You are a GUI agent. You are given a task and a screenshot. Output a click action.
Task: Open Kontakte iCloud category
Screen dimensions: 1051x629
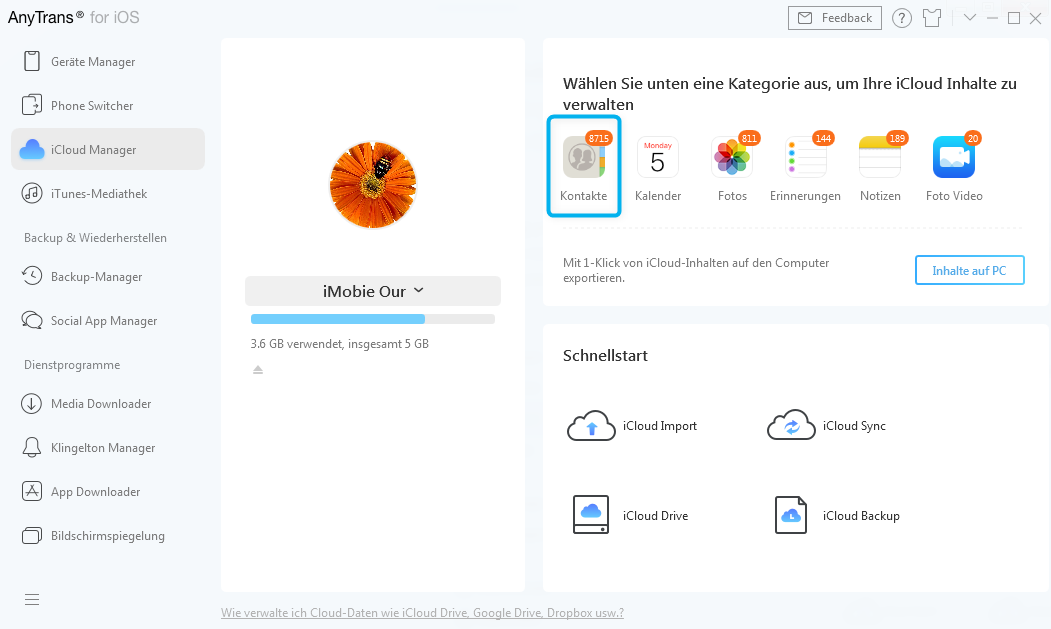584,166
